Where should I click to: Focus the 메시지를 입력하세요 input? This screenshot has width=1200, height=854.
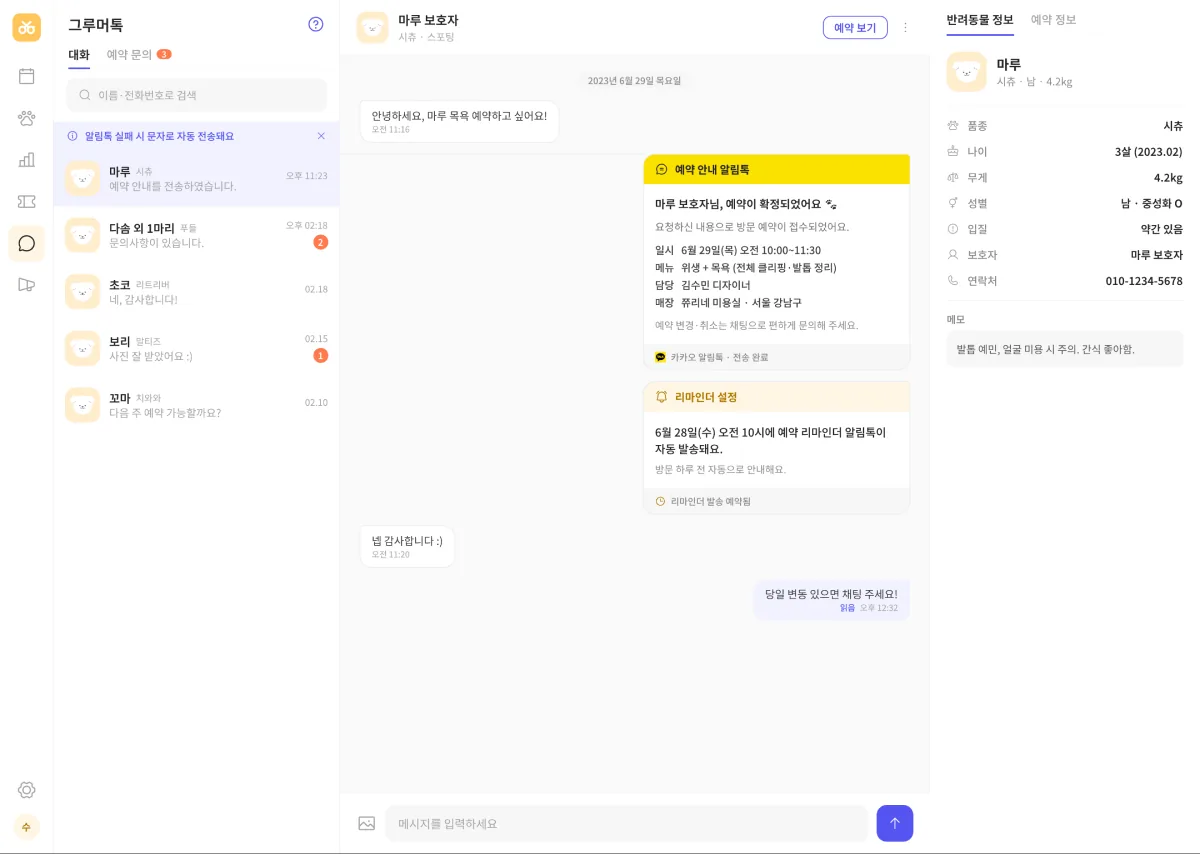click(x=627, y=824)
